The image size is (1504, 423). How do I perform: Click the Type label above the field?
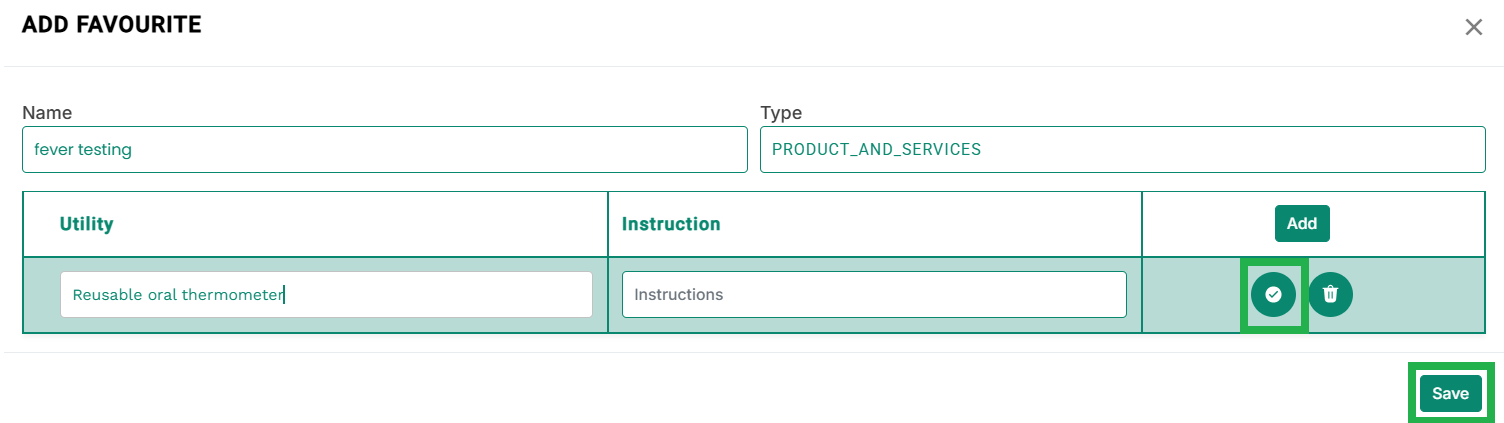[781, 113]
